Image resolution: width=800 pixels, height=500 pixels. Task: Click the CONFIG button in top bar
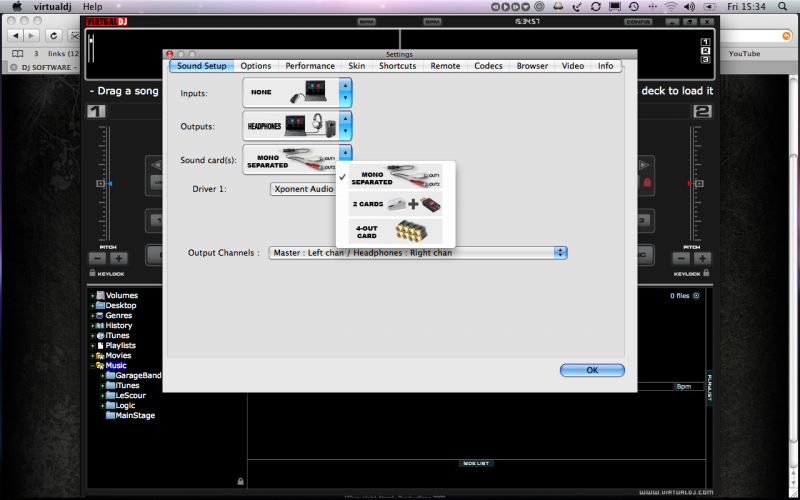[637, 20]
